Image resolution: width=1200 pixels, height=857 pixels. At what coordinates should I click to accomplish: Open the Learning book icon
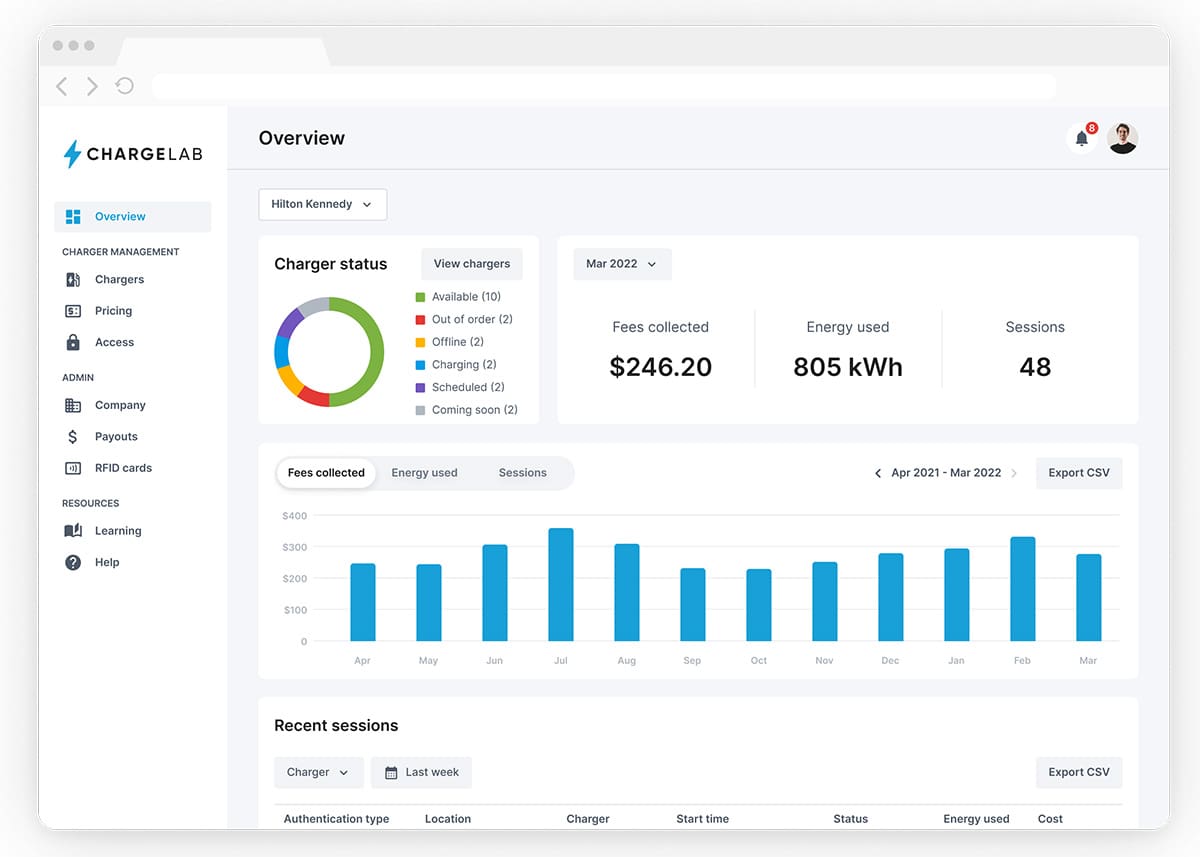pos(73,531)
